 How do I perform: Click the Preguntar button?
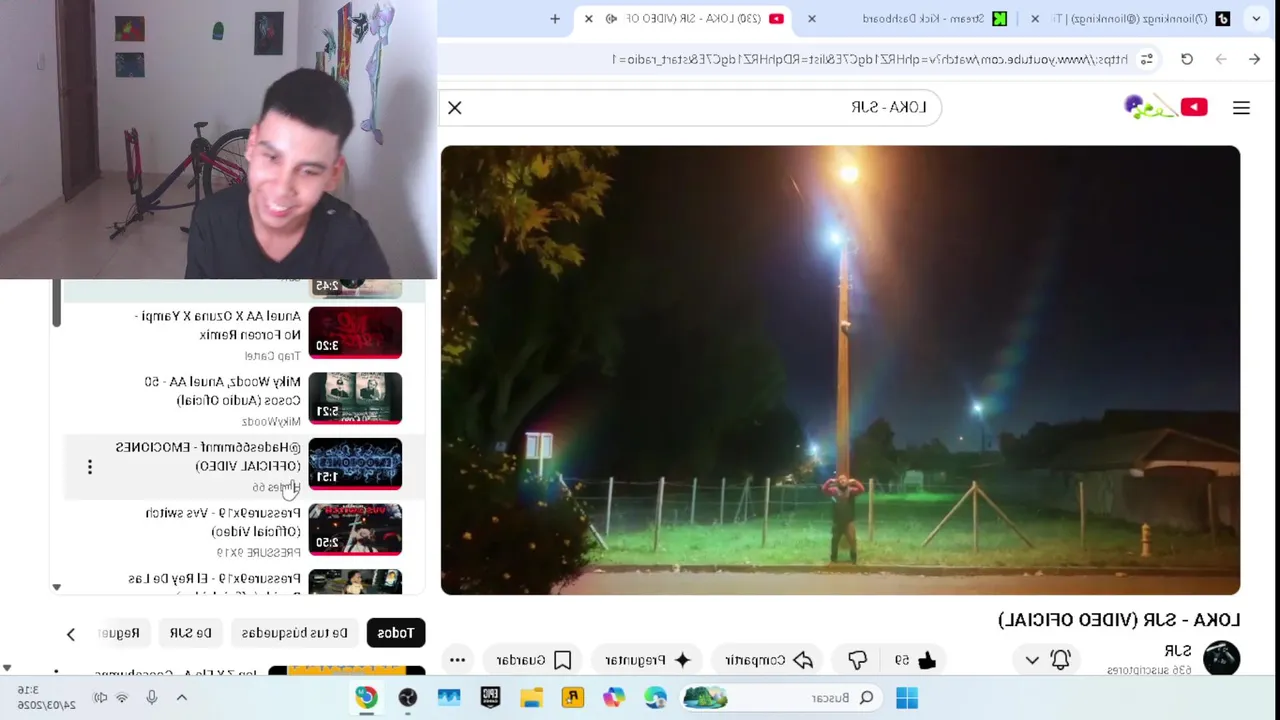pyautogui.click(x=648, y=660)
